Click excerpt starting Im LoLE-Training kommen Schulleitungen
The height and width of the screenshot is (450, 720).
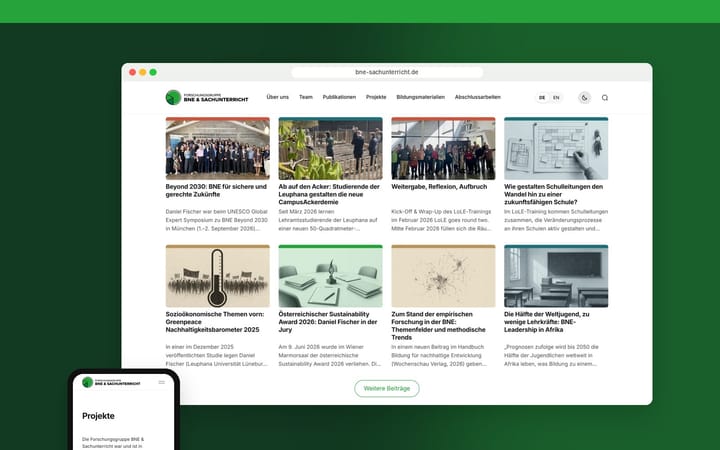pyautogui.click(x=556, y=220)
